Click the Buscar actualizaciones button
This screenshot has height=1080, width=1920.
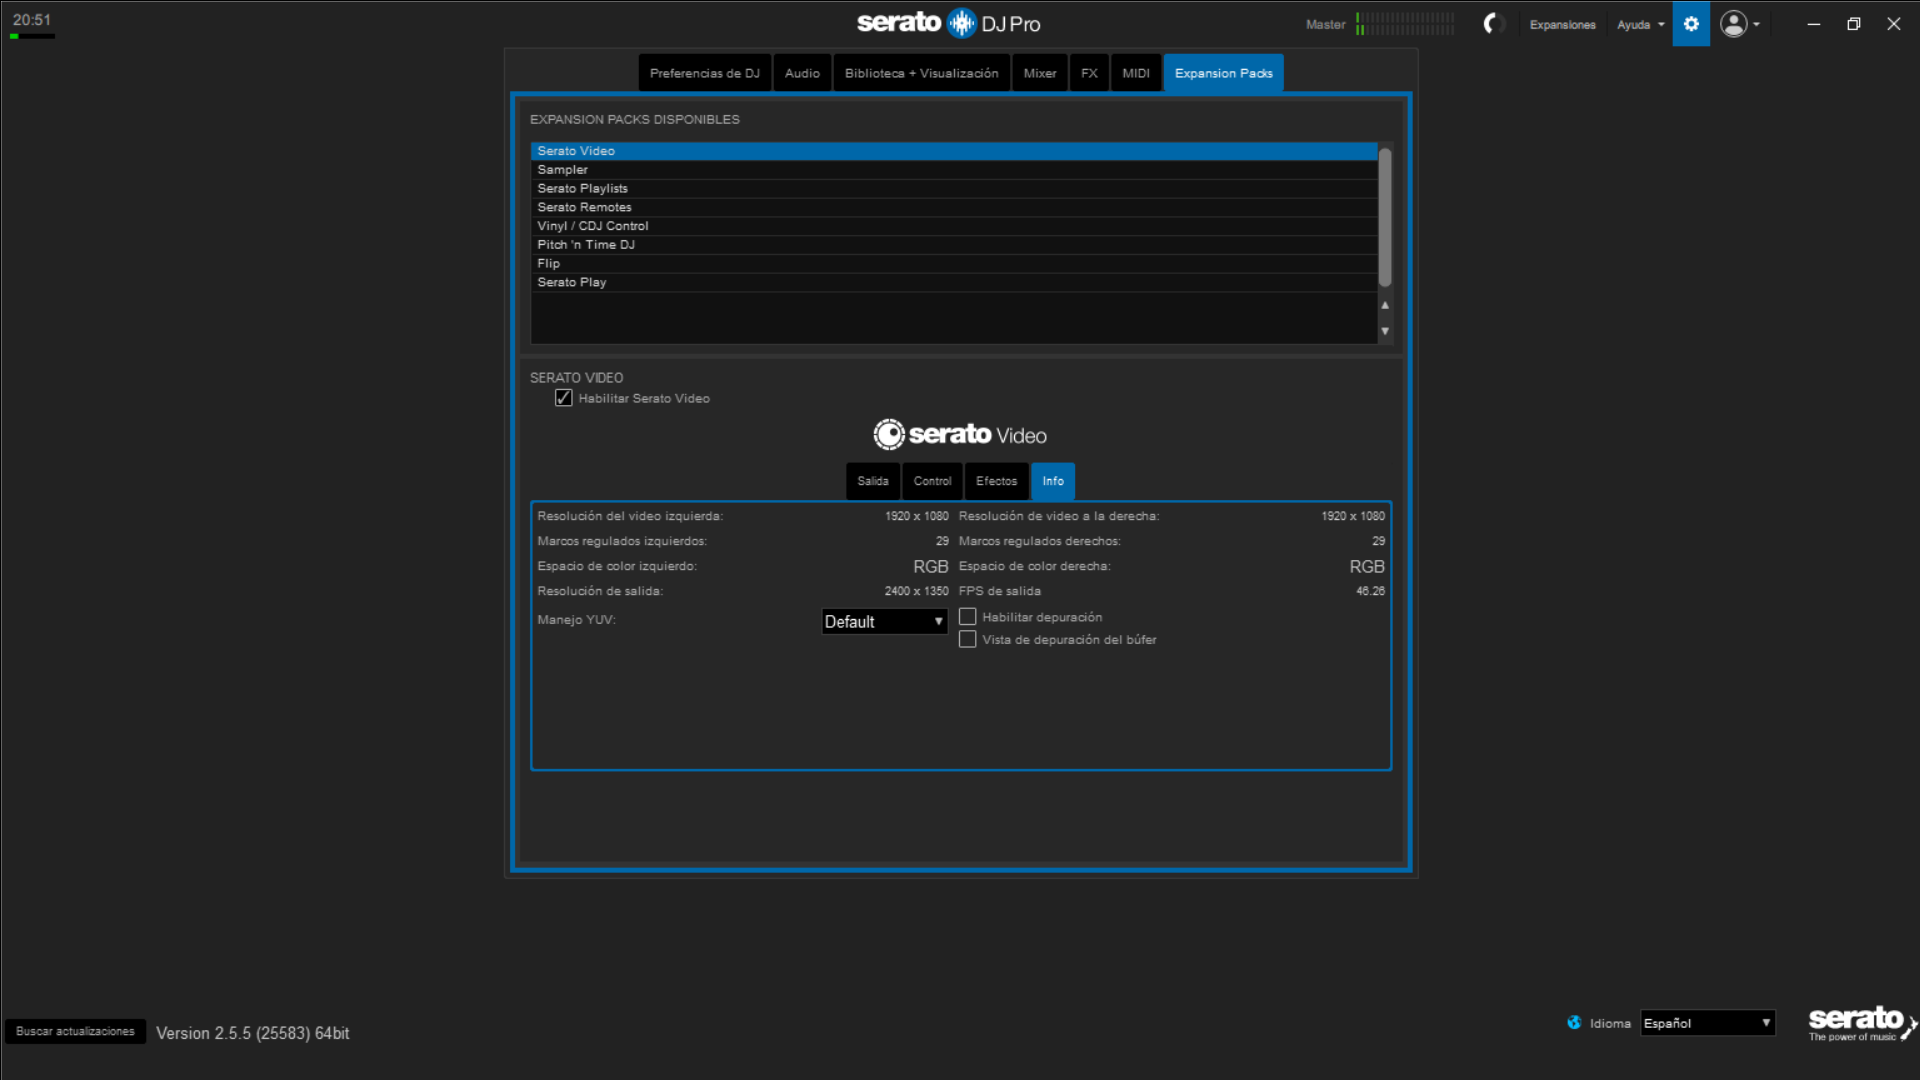(x=75, y=1031)
